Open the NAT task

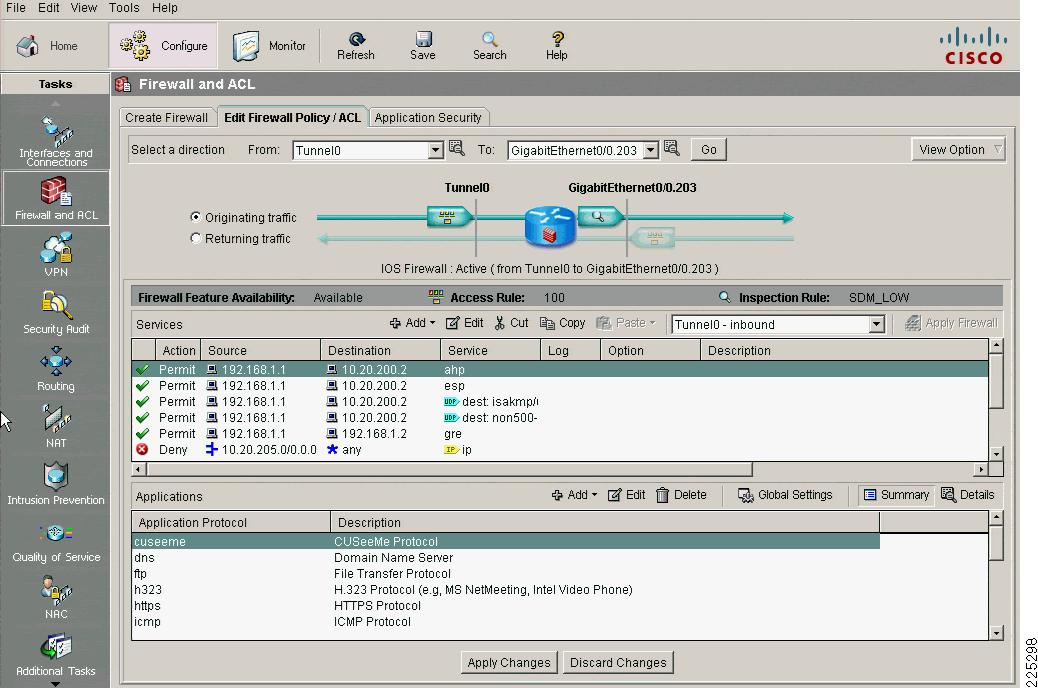point(56,426)
